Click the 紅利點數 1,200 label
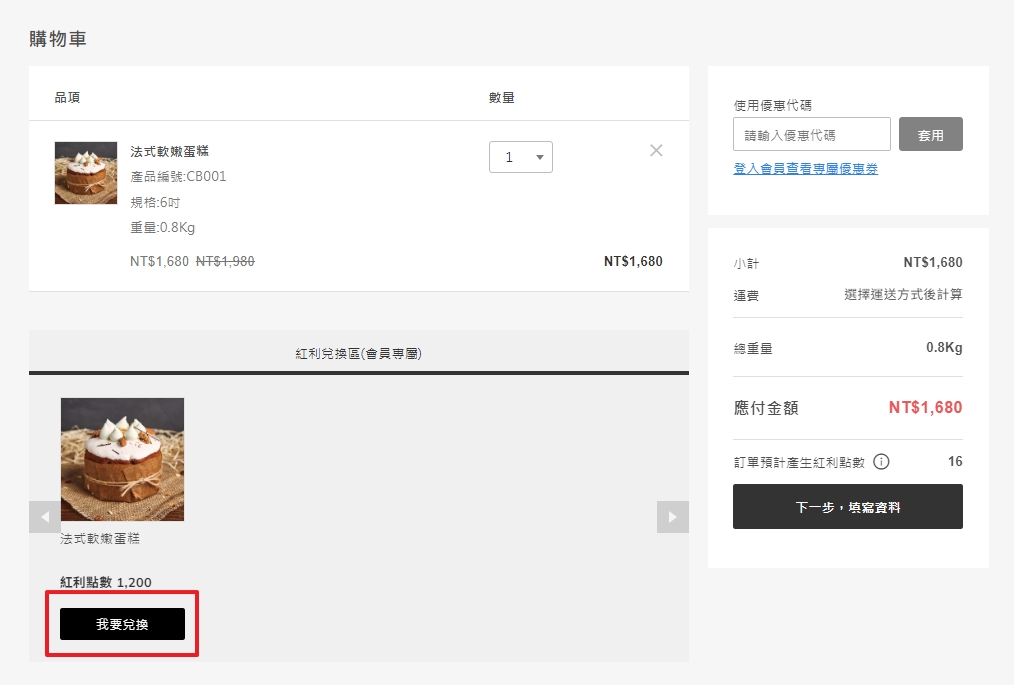 coord(106,582)
